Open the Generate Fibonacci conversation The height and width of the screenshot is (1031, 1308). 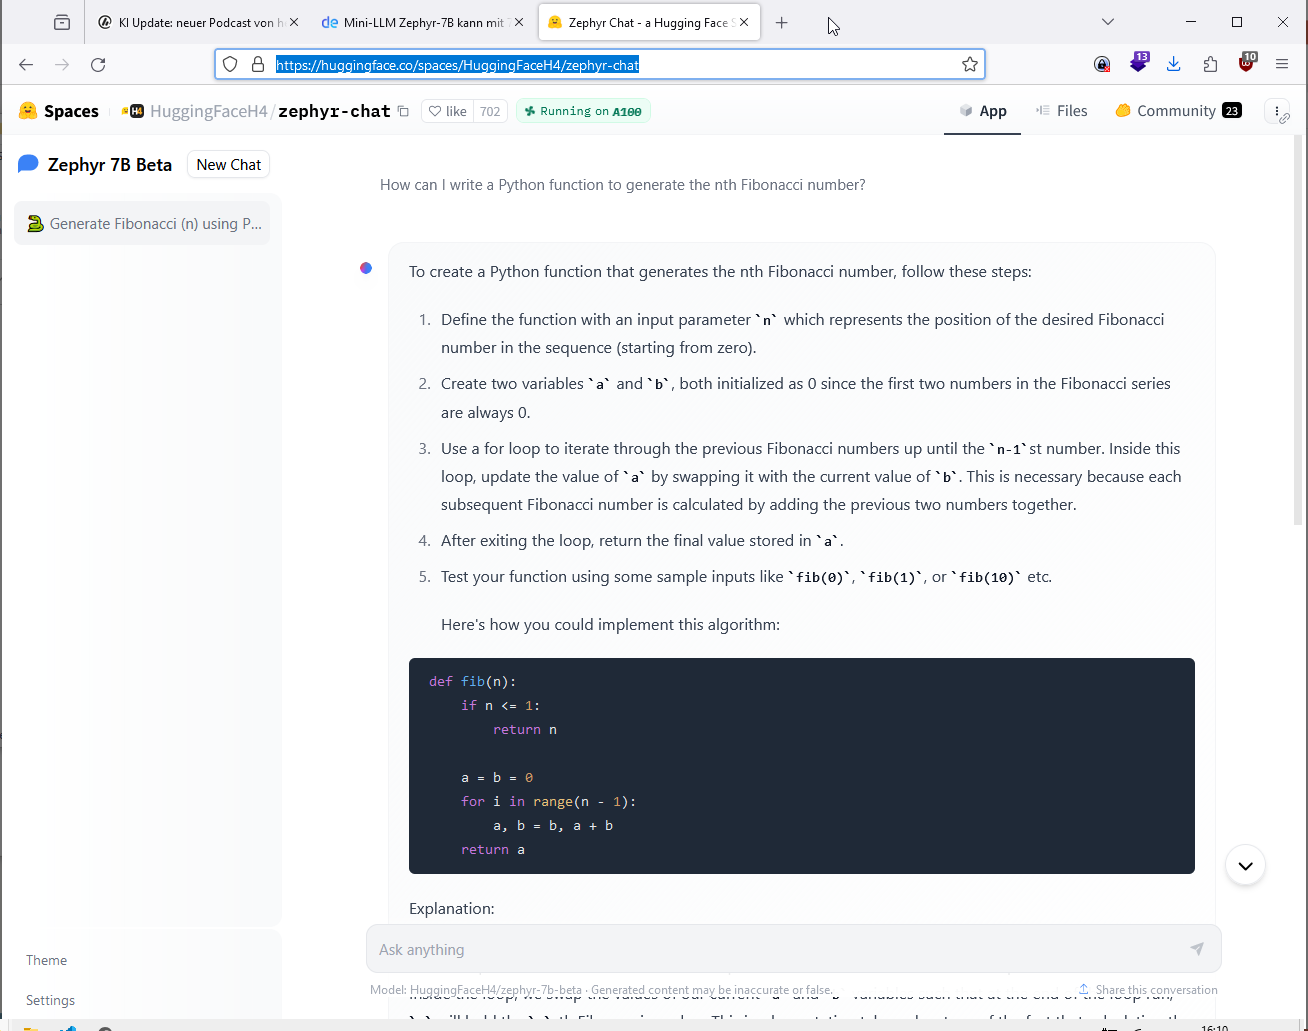[142, 224]
